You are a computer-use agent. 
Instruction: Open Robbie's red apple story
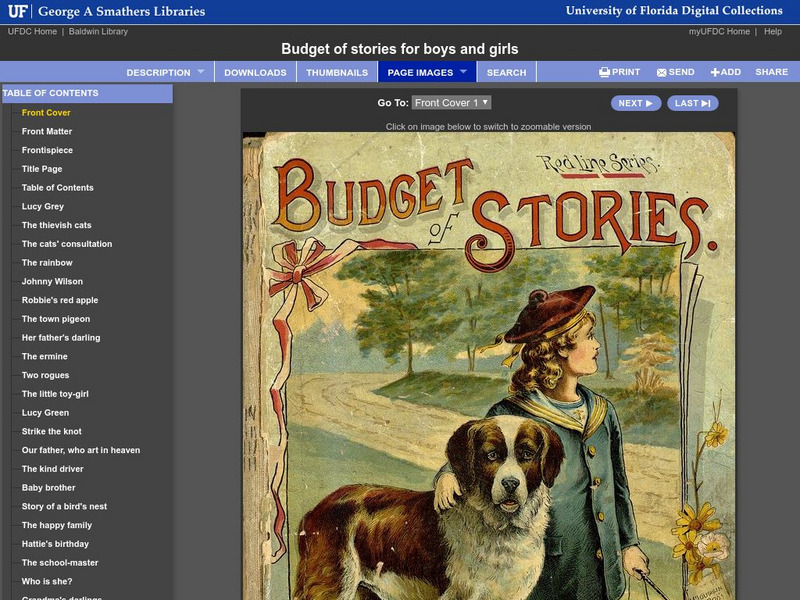[x=60, y=300]
